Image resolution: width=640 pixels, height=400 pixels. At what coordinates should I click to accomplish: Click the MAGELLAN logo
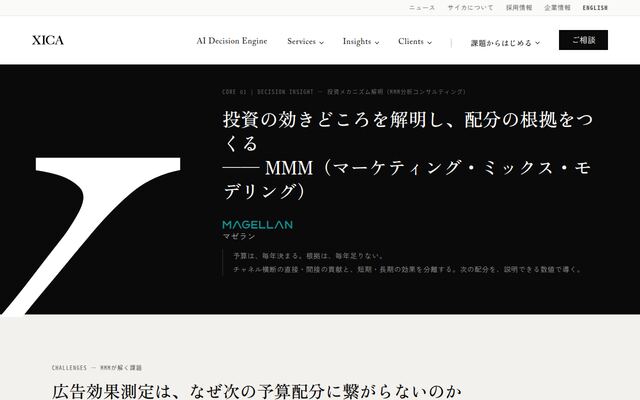[258, 224]
